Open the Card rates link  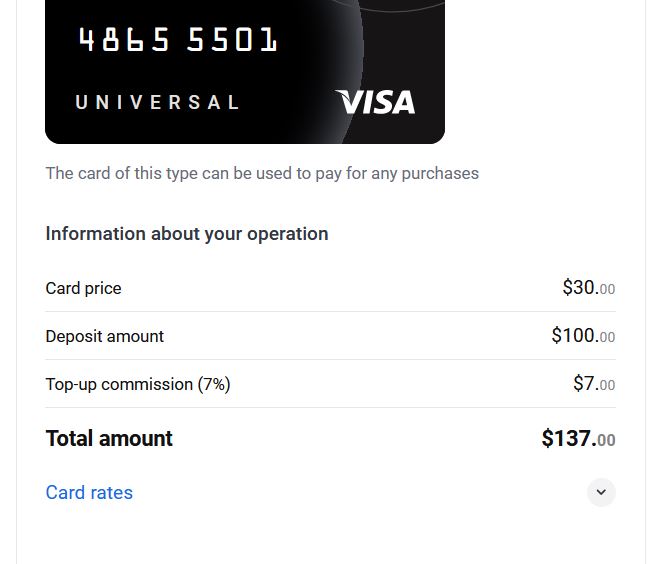[x=89, y=492]
